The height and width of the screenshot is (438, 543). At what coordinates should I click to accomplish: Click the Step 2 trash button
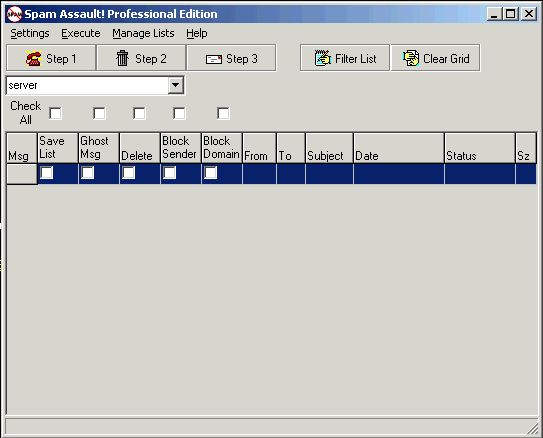pyautogui.click(x=141, y=58)
